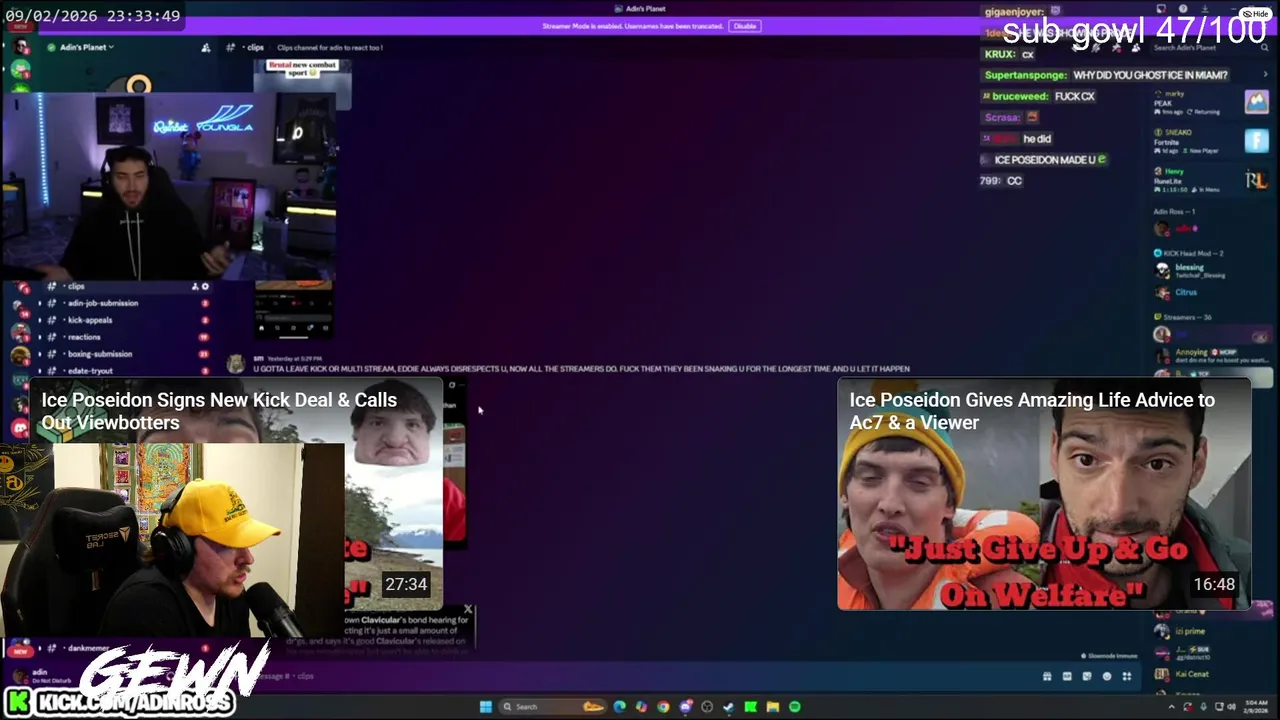Viewport: 1280px width, 720px height.
Task: Open the Kick app in the taskbar
Action: [x=750, y=707]
